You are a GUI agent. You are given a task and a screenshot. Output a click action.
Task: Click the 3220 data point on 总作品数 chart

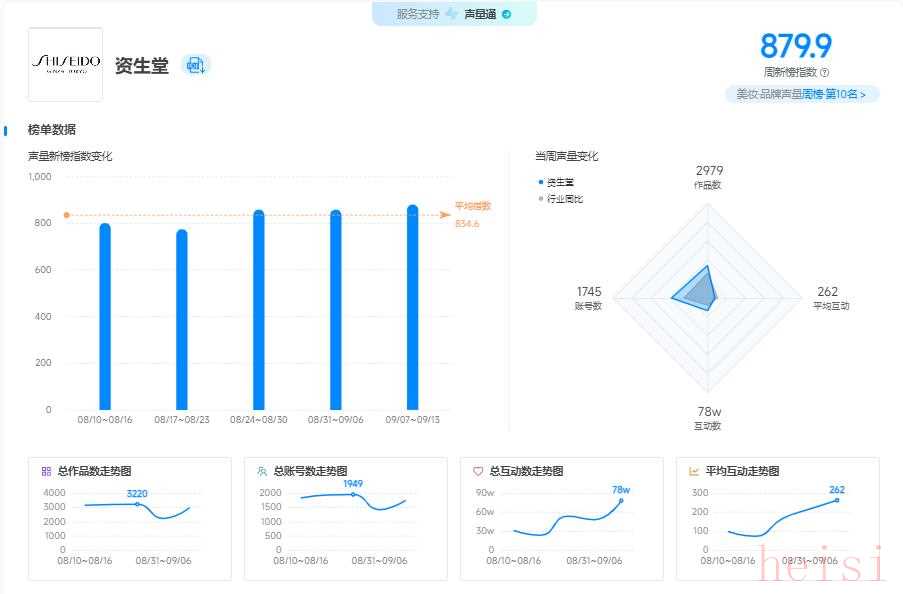click(x=137, y=504)
